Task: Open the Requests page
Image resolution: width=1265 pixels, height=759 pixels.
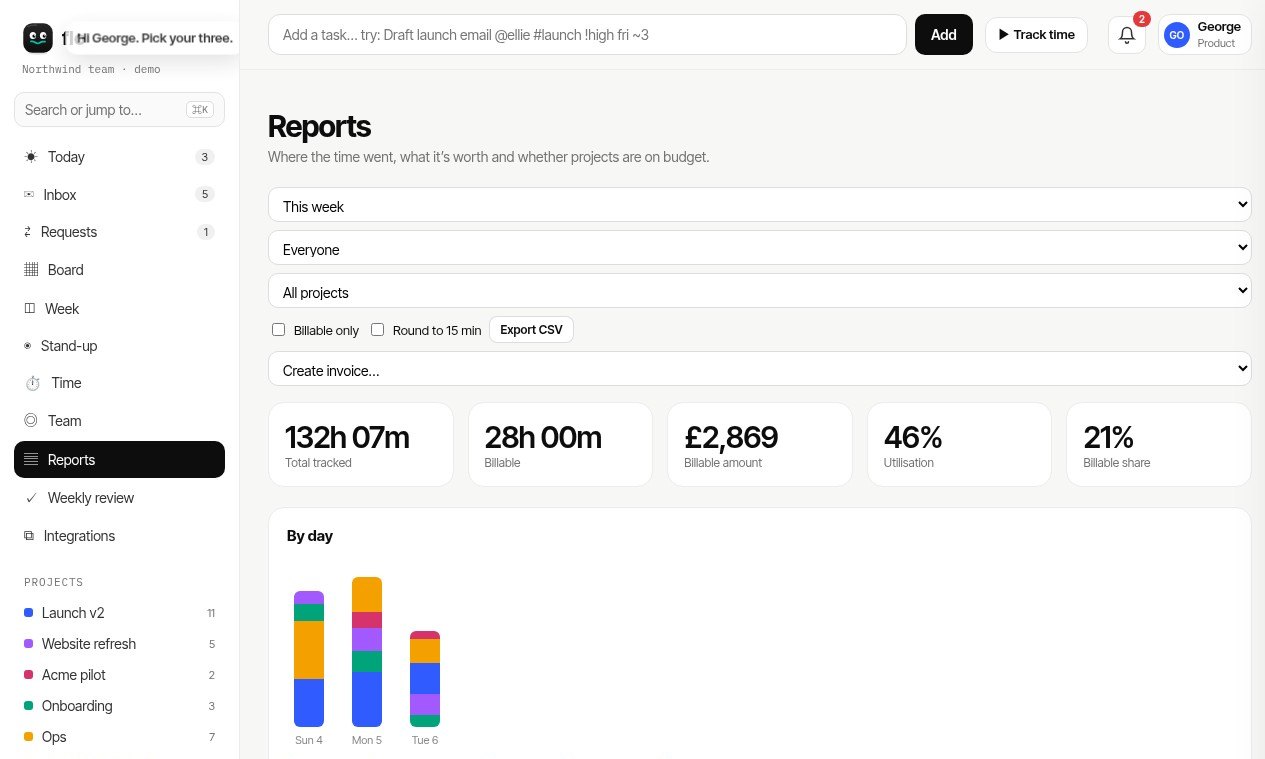Action: [x=119, y=232]
